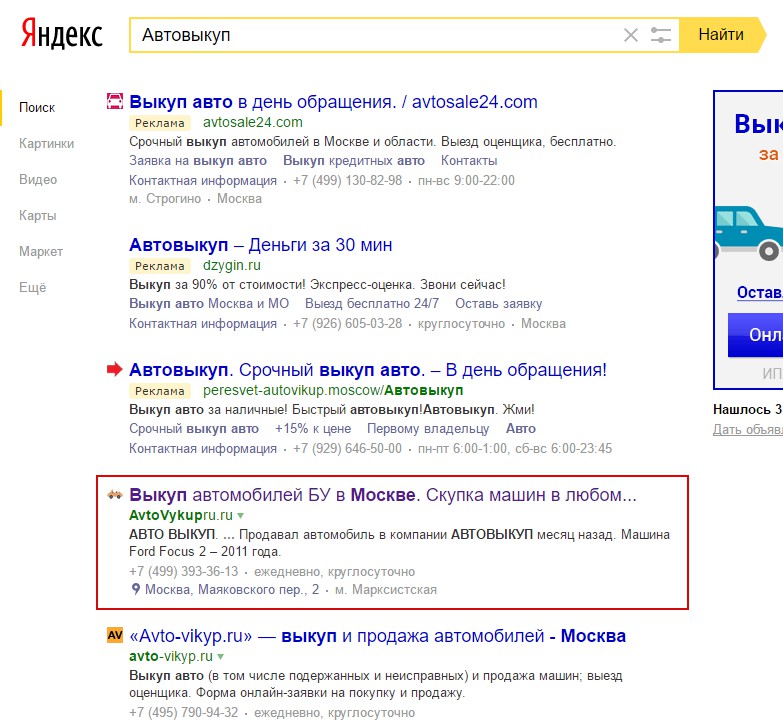This screenshot has height=723, width=783.
Task: Open avtosale24 Контакты sitelink
Action: [x=469, y=161]
